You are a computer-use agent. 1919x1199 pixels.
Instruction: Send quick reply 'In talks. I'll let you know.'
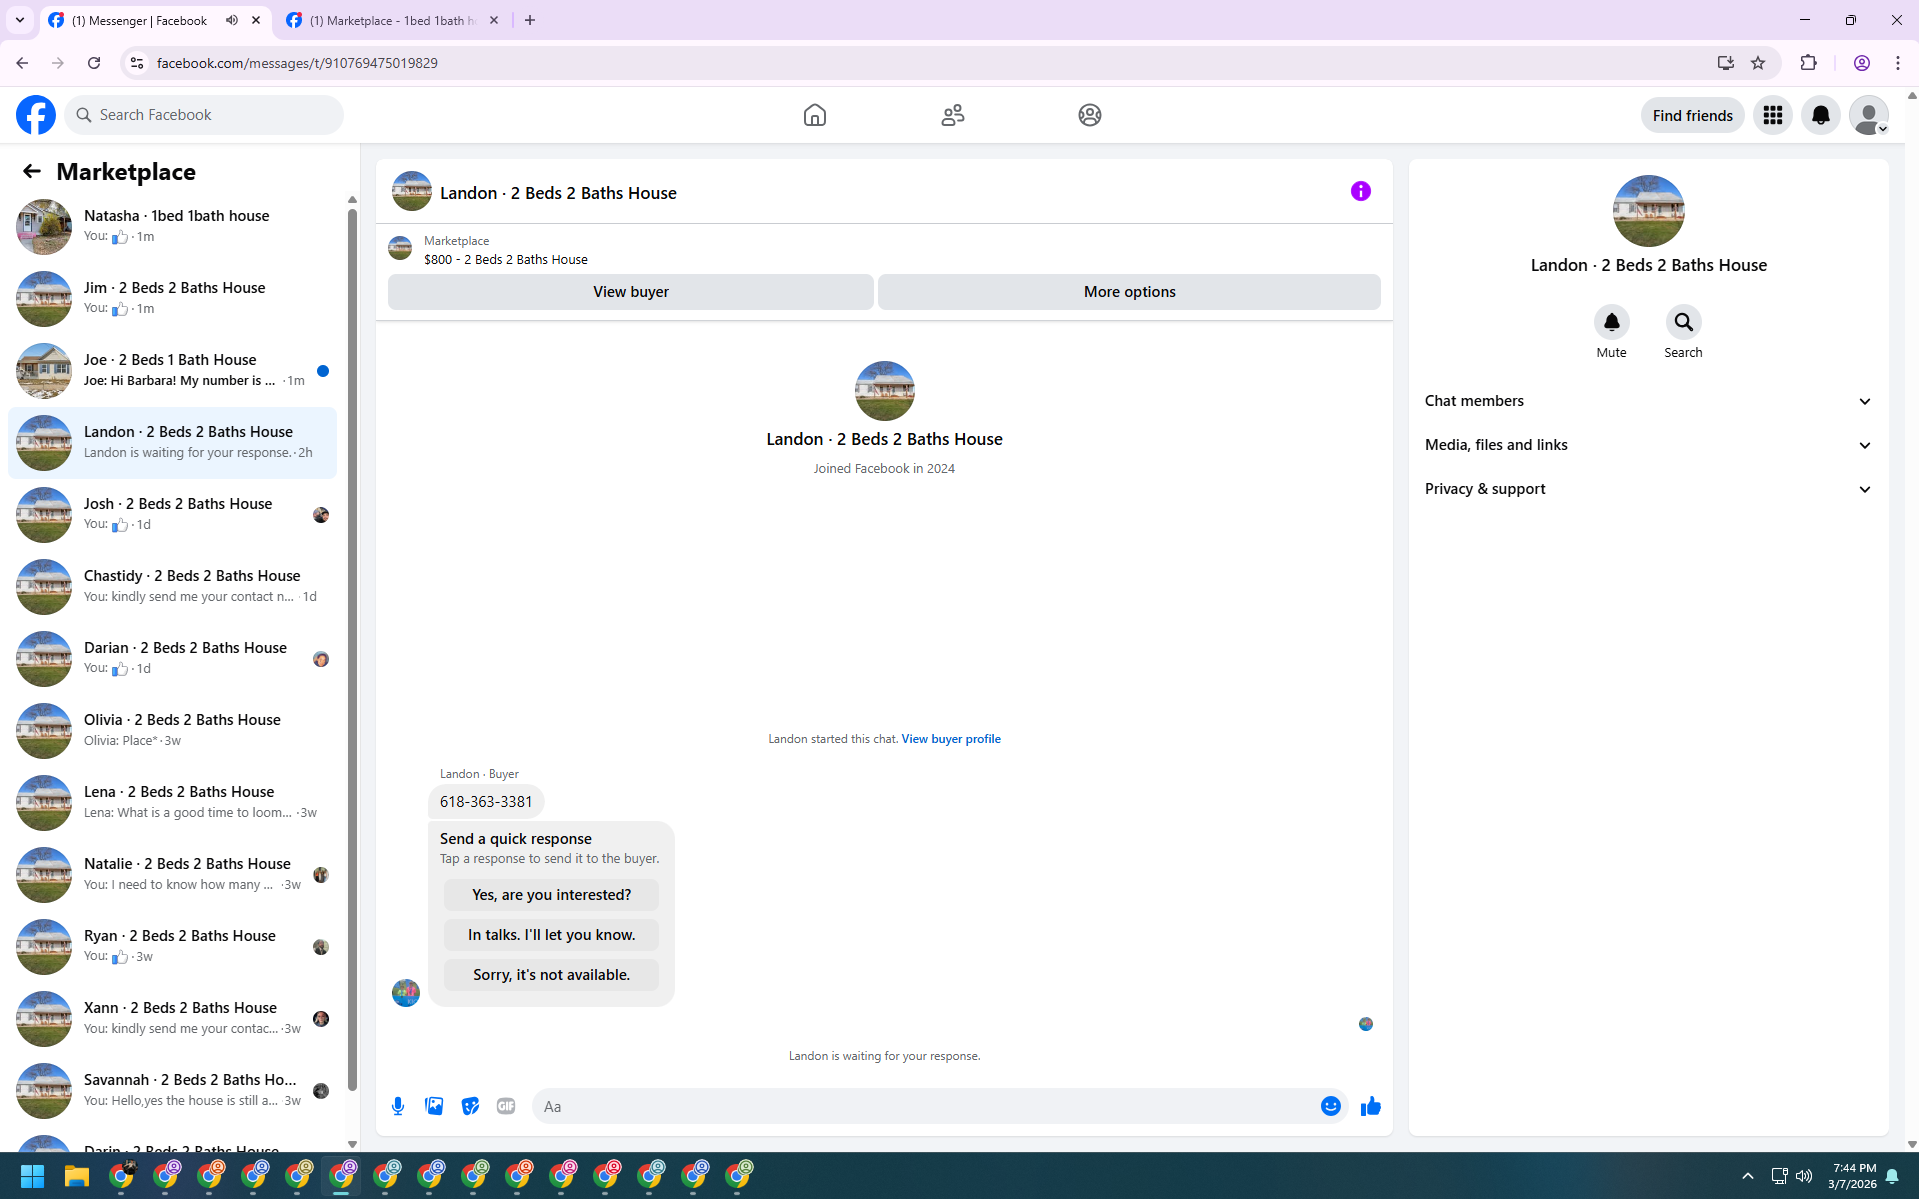551,935
